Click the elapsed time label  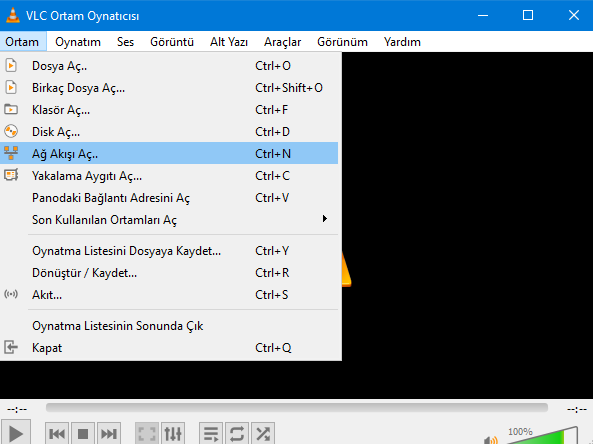[x=17, y=409]
